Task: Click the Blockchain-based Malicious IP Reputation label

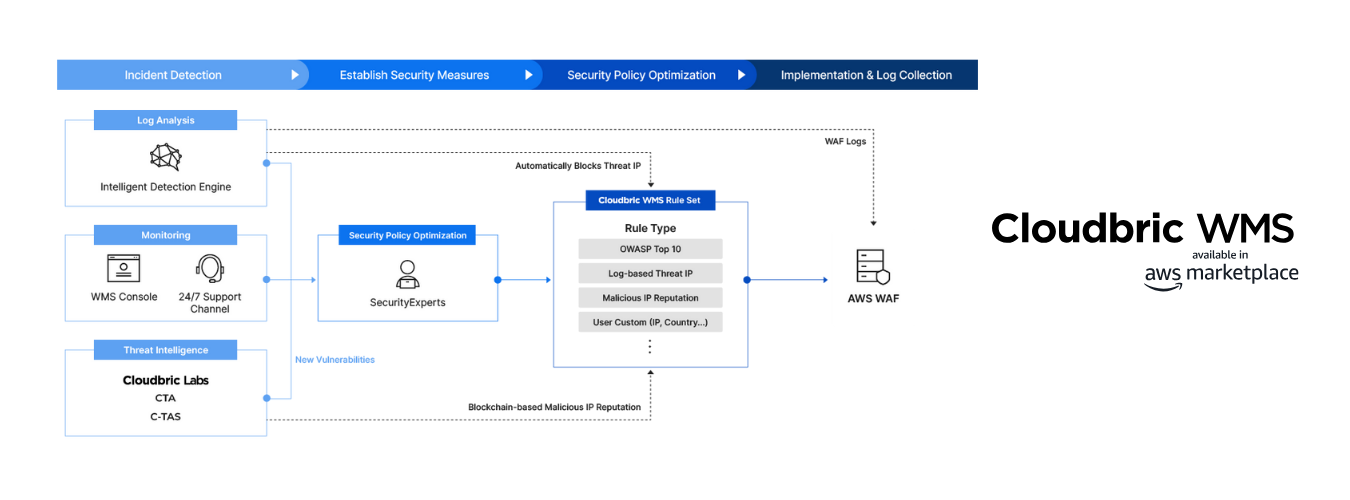Action: point(555,407)
